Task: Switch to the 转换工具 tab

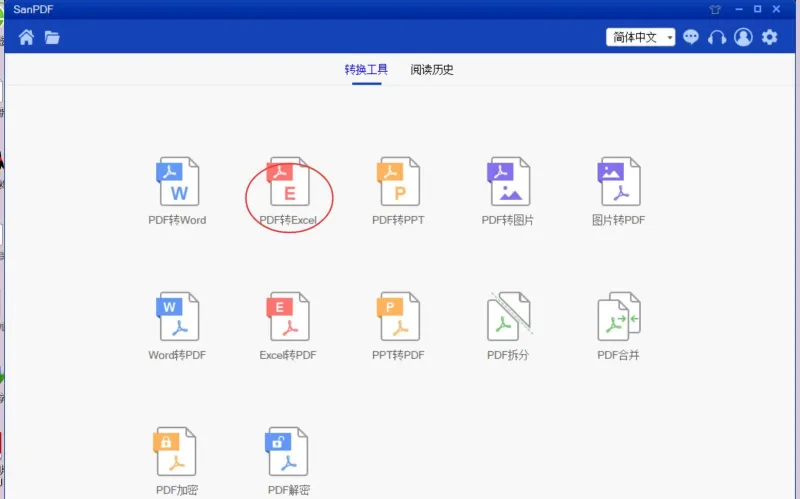Action: click(366, 69)
